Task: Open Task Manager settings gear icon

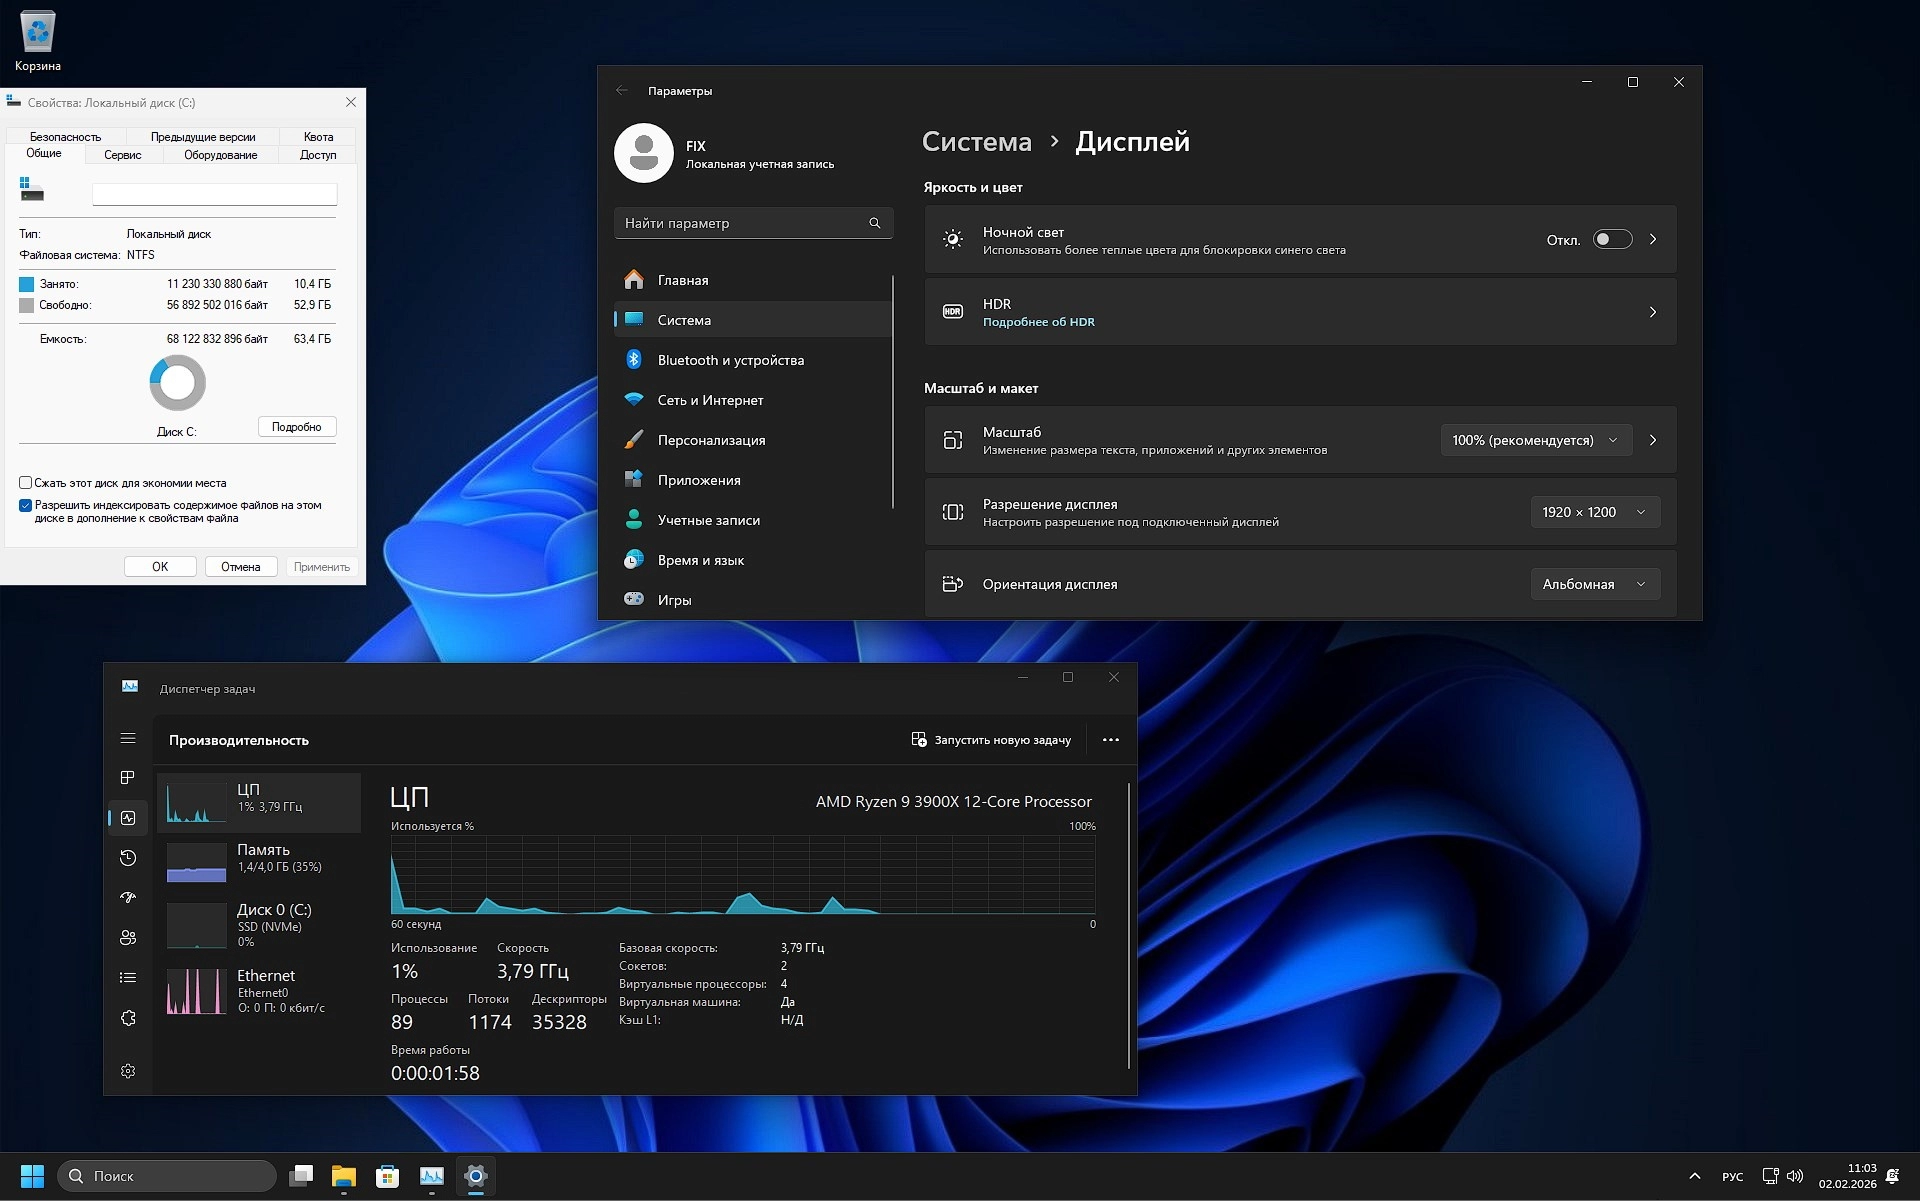Action: tap(128, 1071)
